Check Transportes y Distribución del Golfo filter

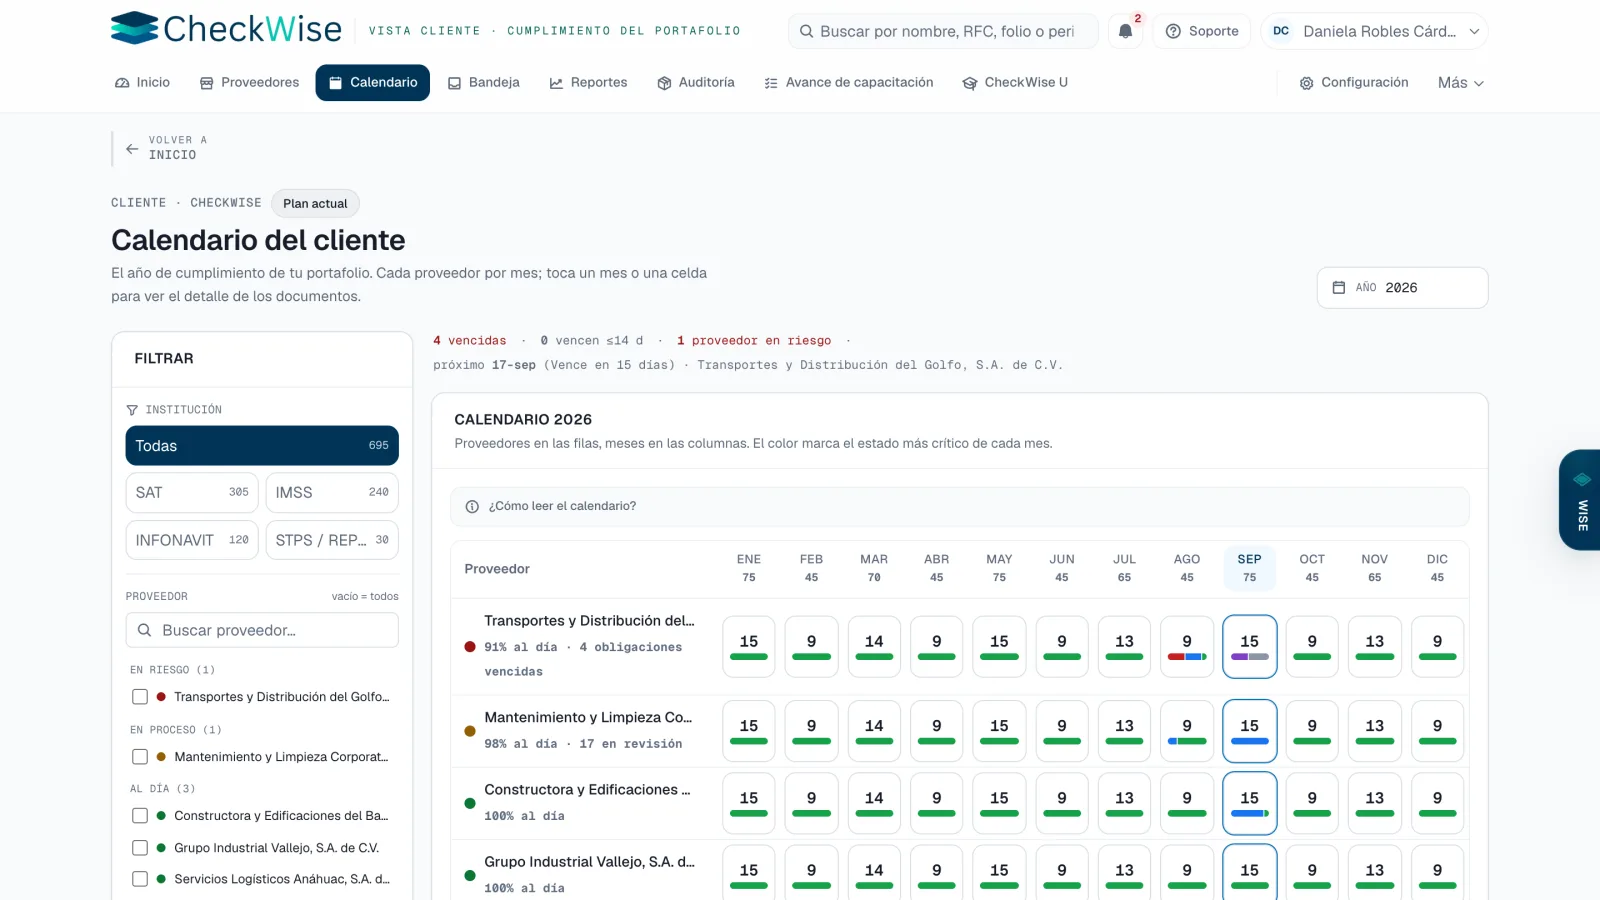point(140,697)
